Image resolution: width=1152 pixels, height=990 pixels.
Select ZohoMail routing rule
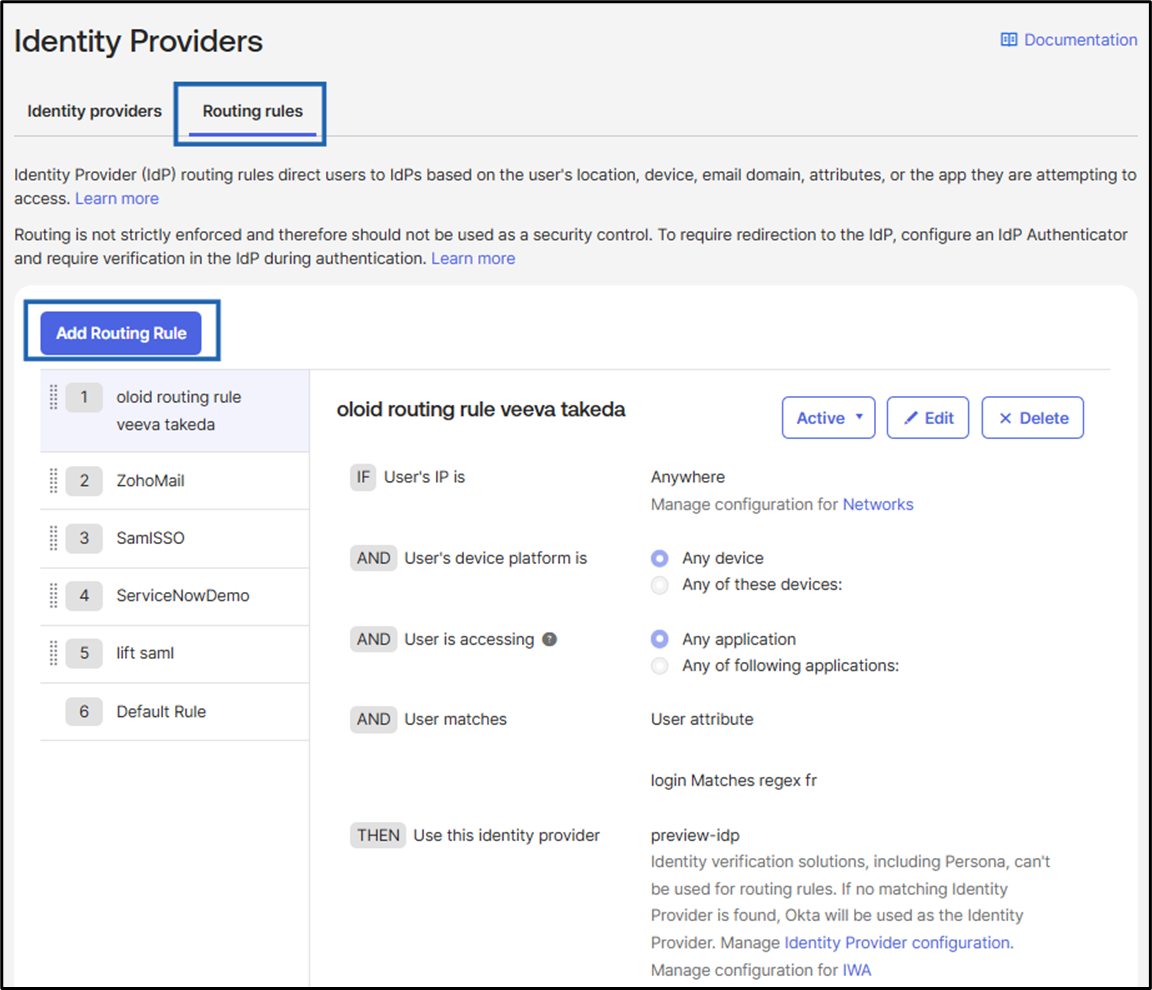[175, 480]
